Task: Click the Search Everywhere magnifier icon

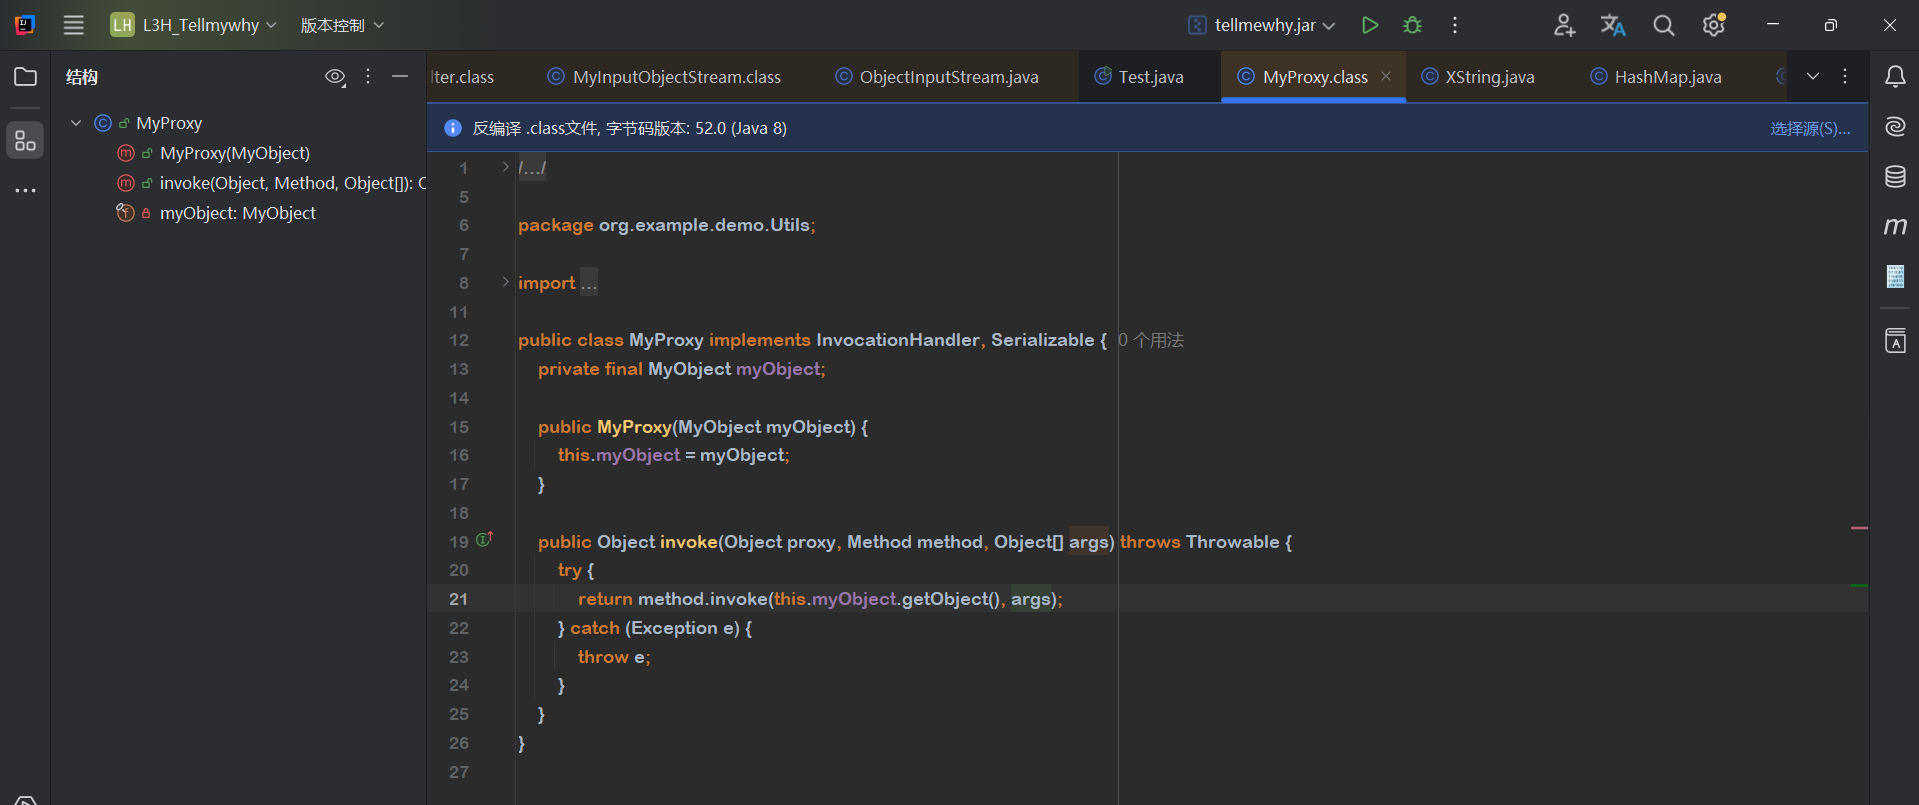Action: point(1663,25)
